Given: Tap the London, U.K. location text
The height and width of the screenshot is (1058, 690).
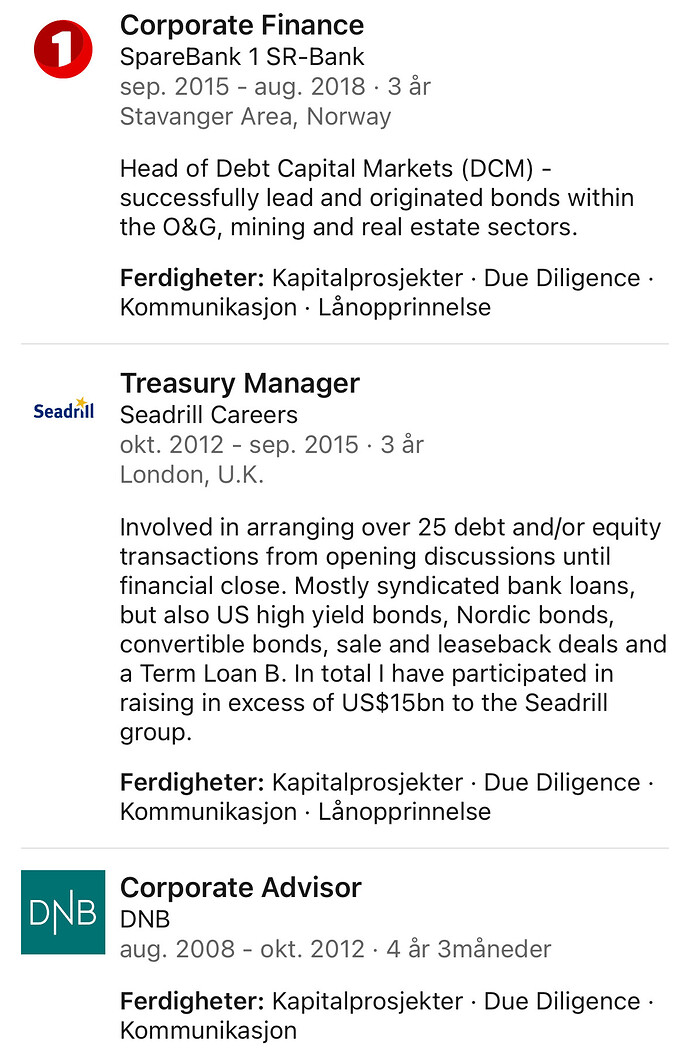Looking at the screenshot, I should [x=192, y=475].
